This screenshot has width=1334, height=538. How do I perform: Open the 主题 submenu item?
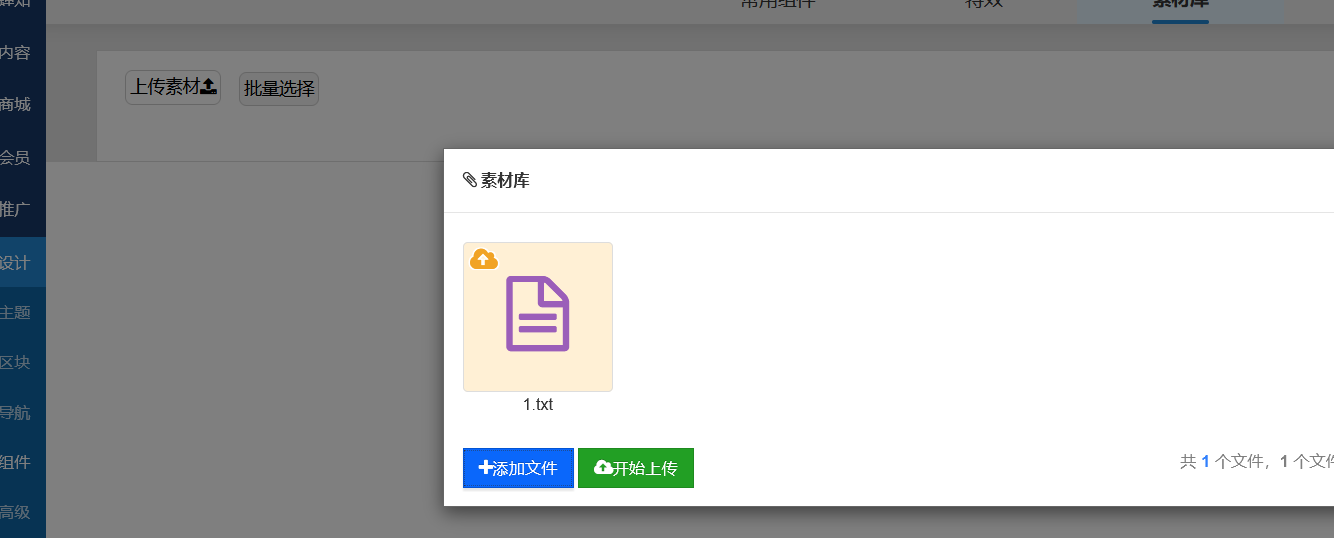click(x=16, y=312)
